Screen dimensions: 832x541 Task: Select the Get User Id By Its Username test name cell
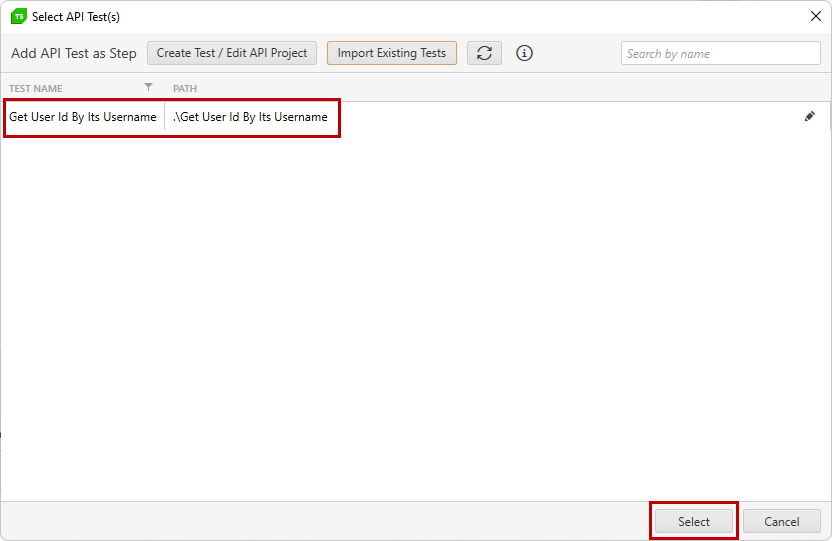point(83,117)
